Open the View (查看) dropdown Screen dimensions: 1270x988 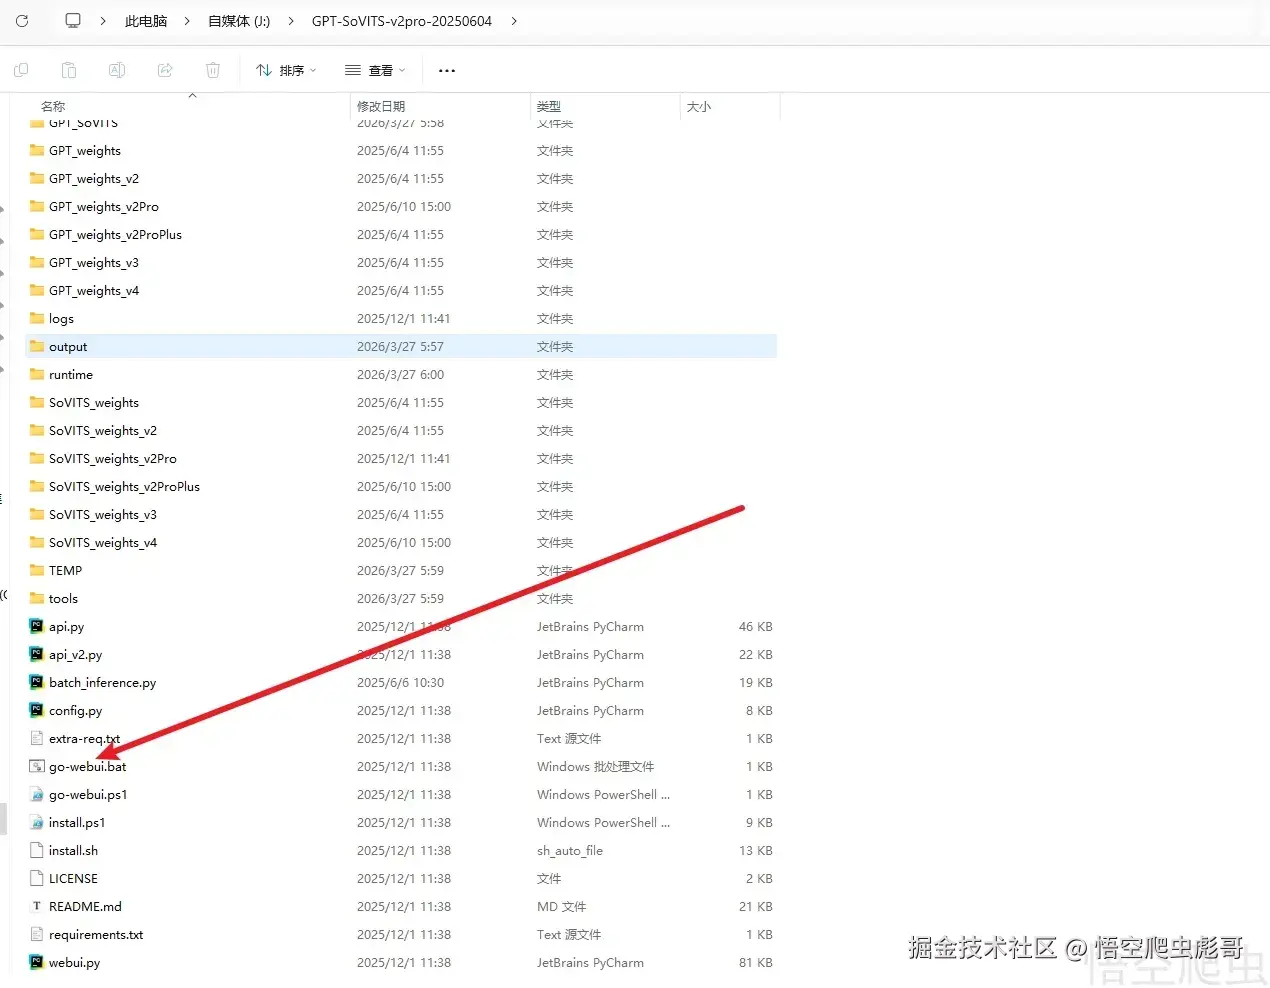tap(375, 70)
